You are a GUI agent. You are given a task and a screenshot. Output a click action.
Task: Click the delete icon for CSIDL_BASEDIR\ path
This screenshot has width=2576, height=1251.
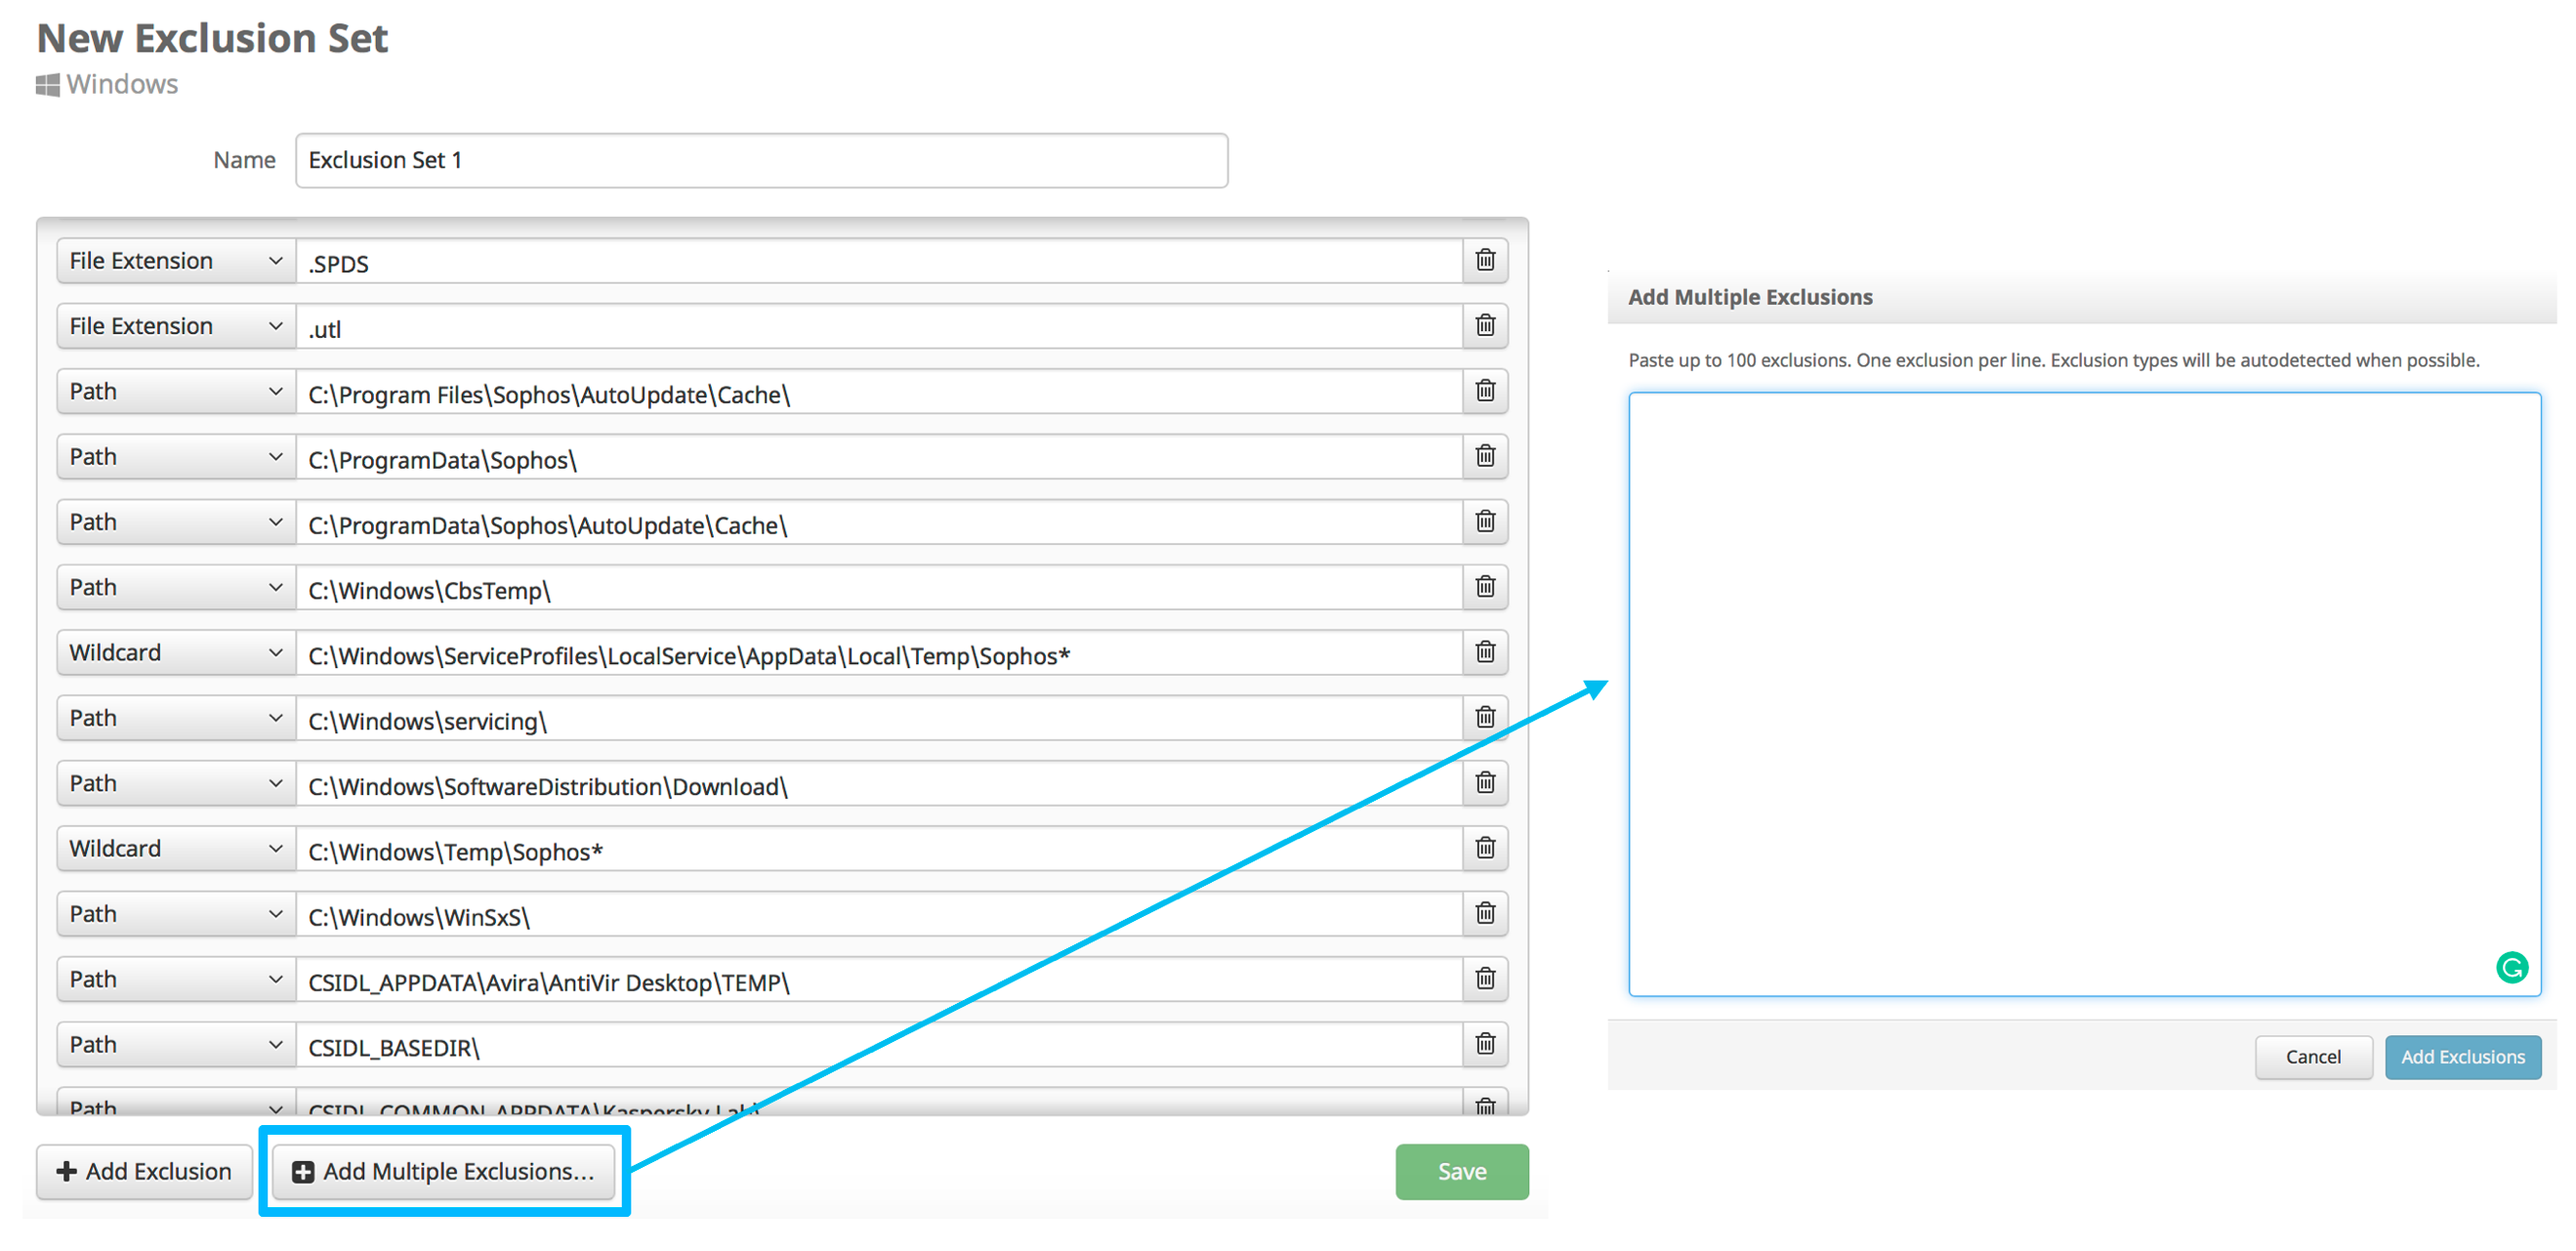1485,1047
